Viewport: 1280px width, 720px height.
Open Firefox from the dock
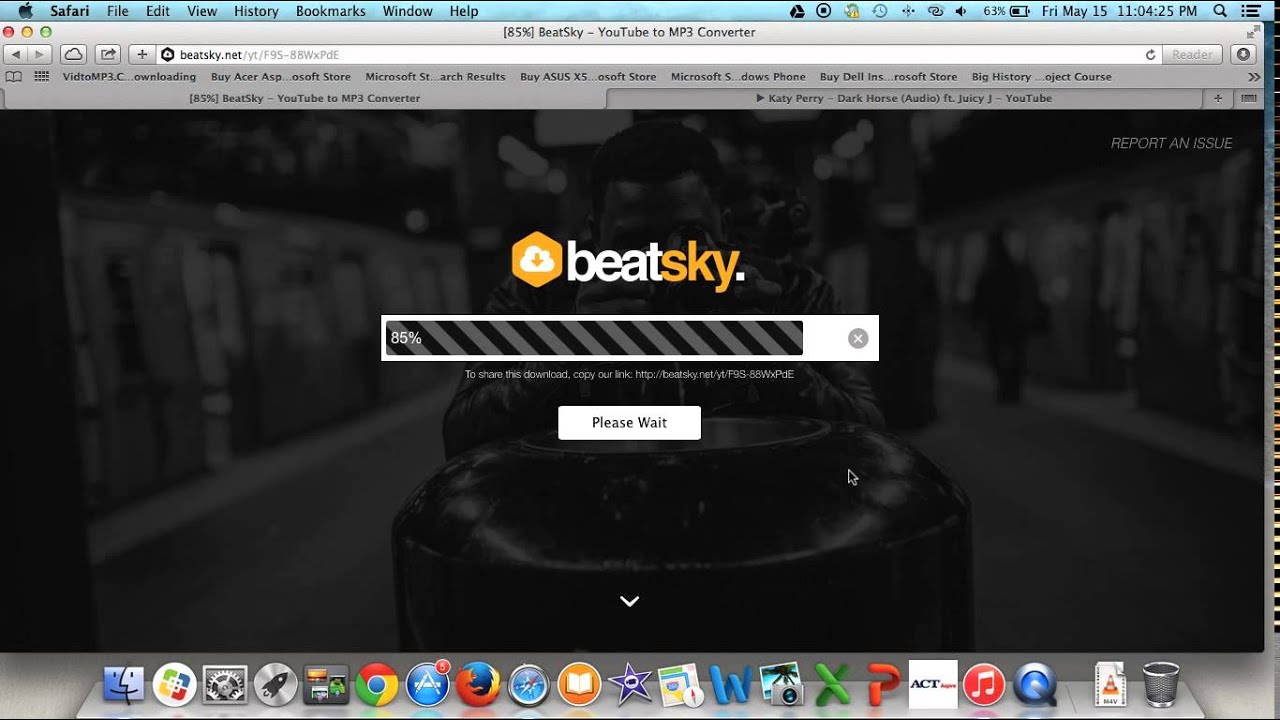[x=478, y=685]
